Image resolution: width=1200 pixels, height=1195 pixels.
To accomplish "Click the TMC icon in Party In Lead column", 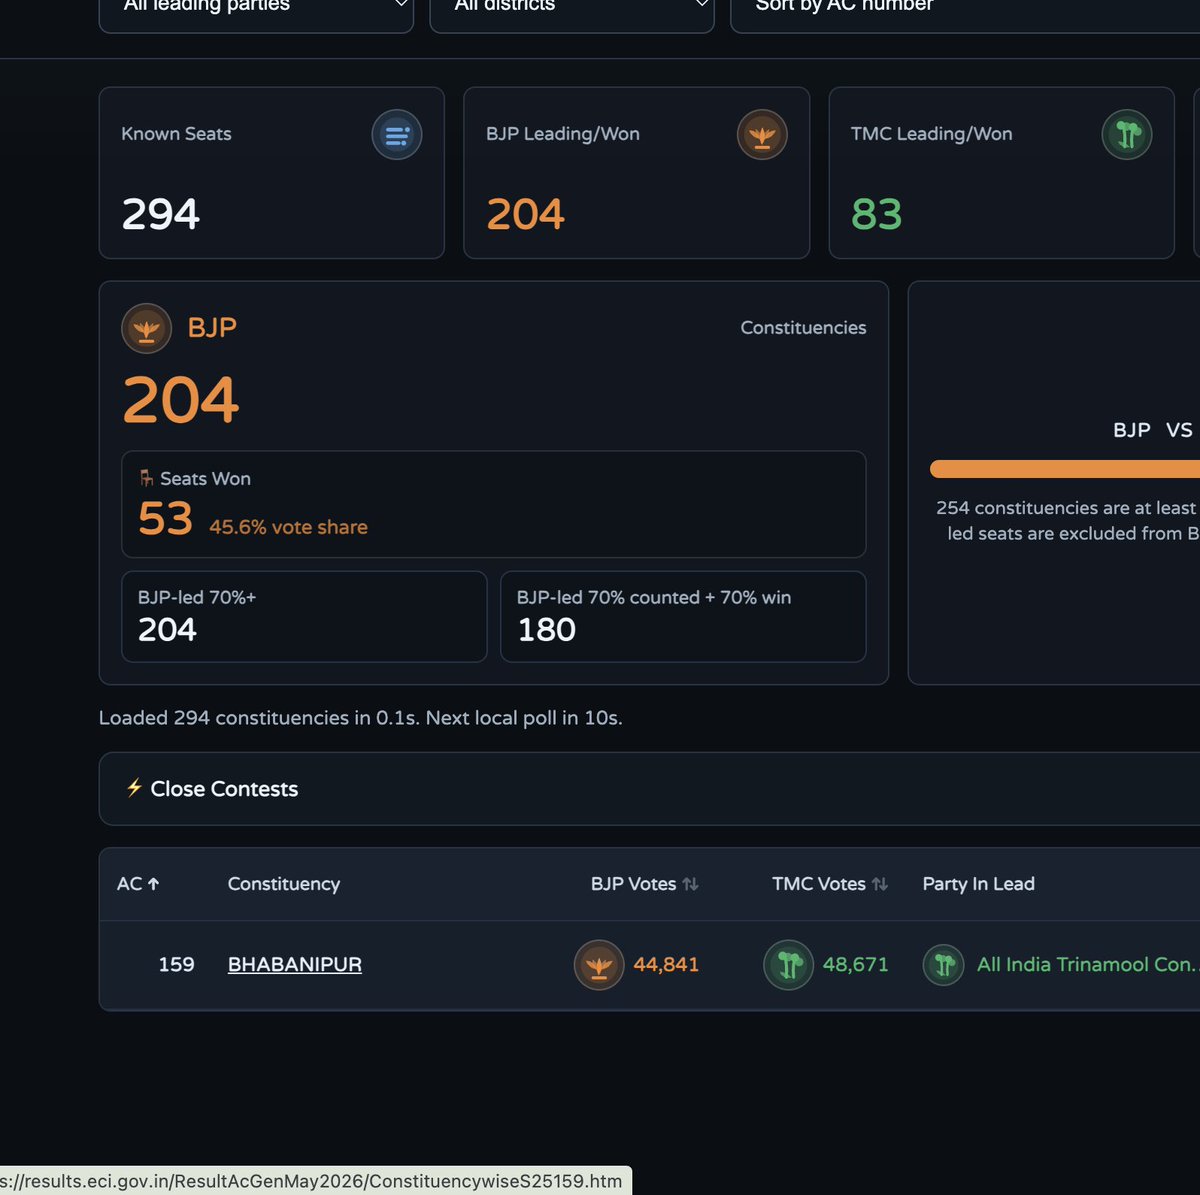I will click(943, 965).
